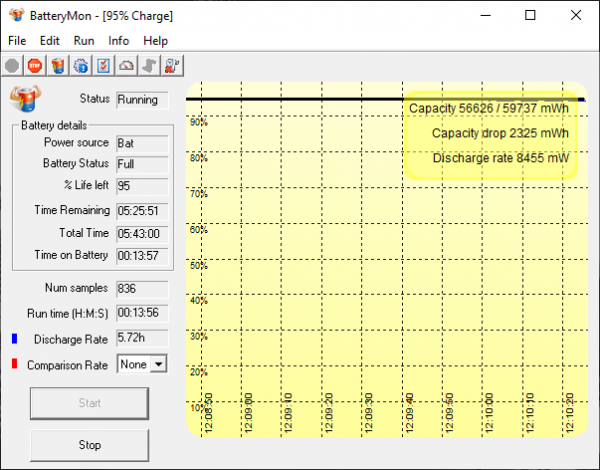The image size is (600, 470).
Task: Click the Capacity 56626 / 59737 mWh text
Action: point(489,109)
